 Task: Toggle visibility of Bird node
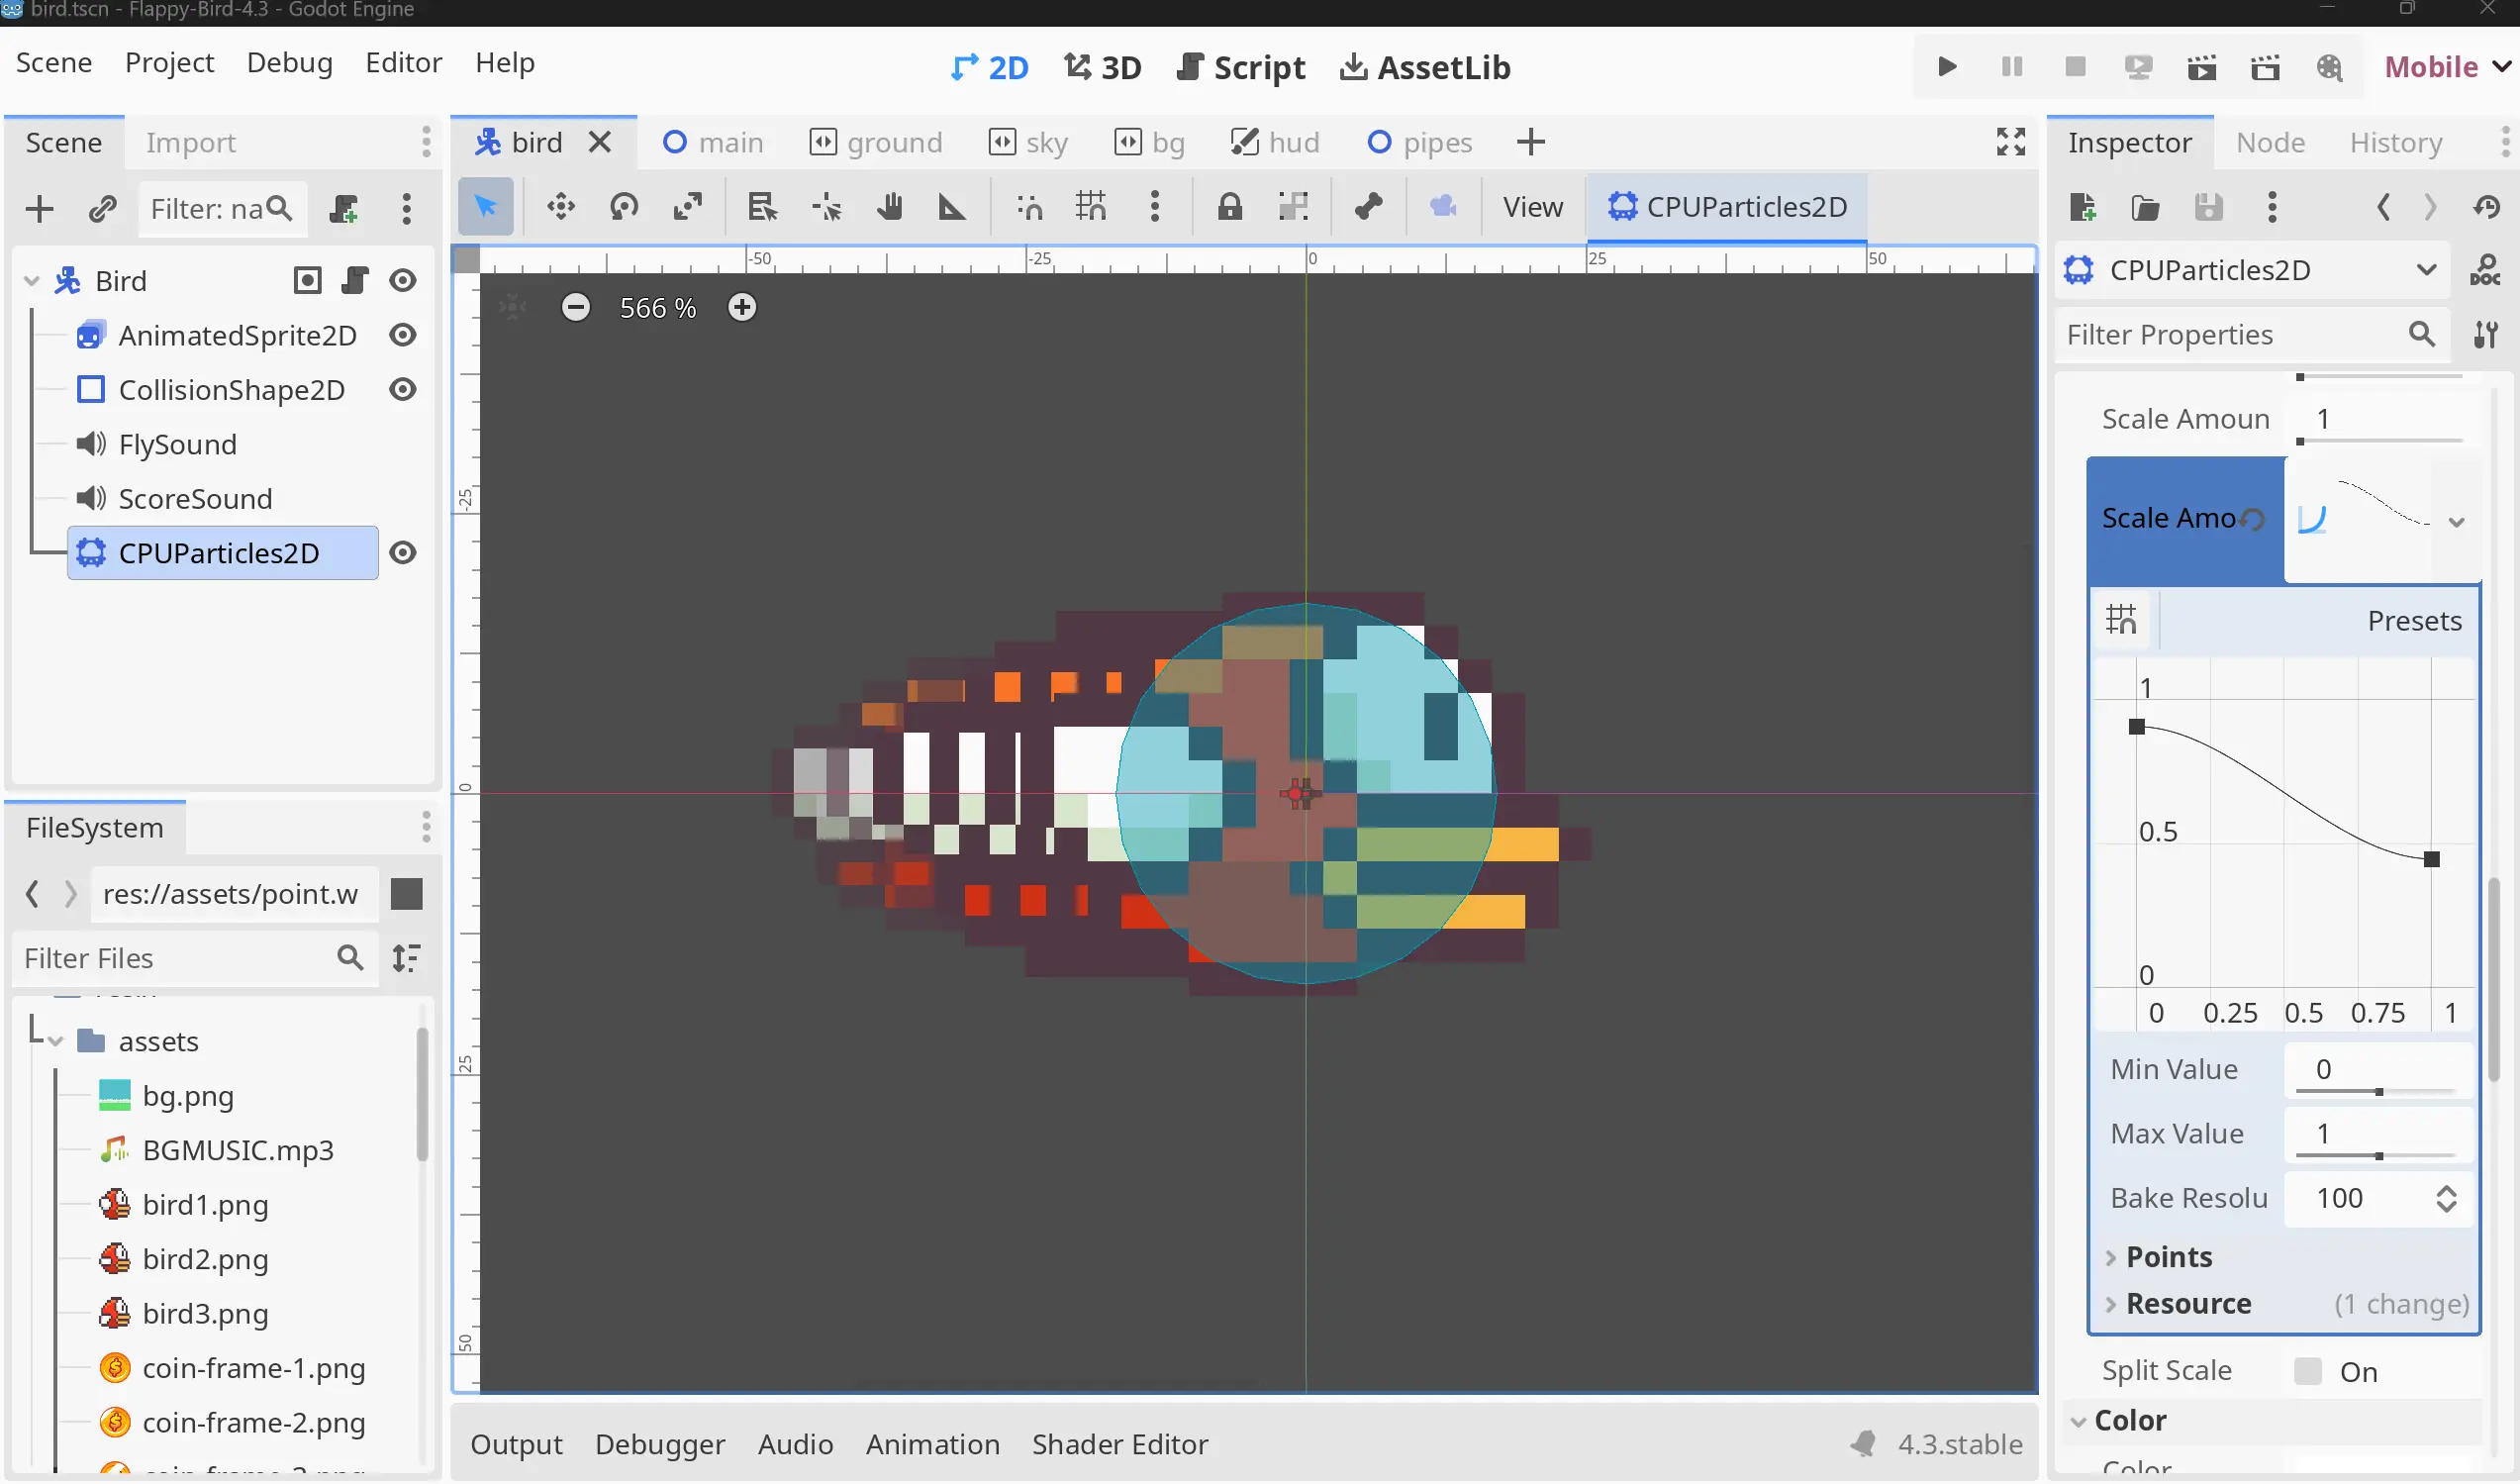[x=403, y=281]
